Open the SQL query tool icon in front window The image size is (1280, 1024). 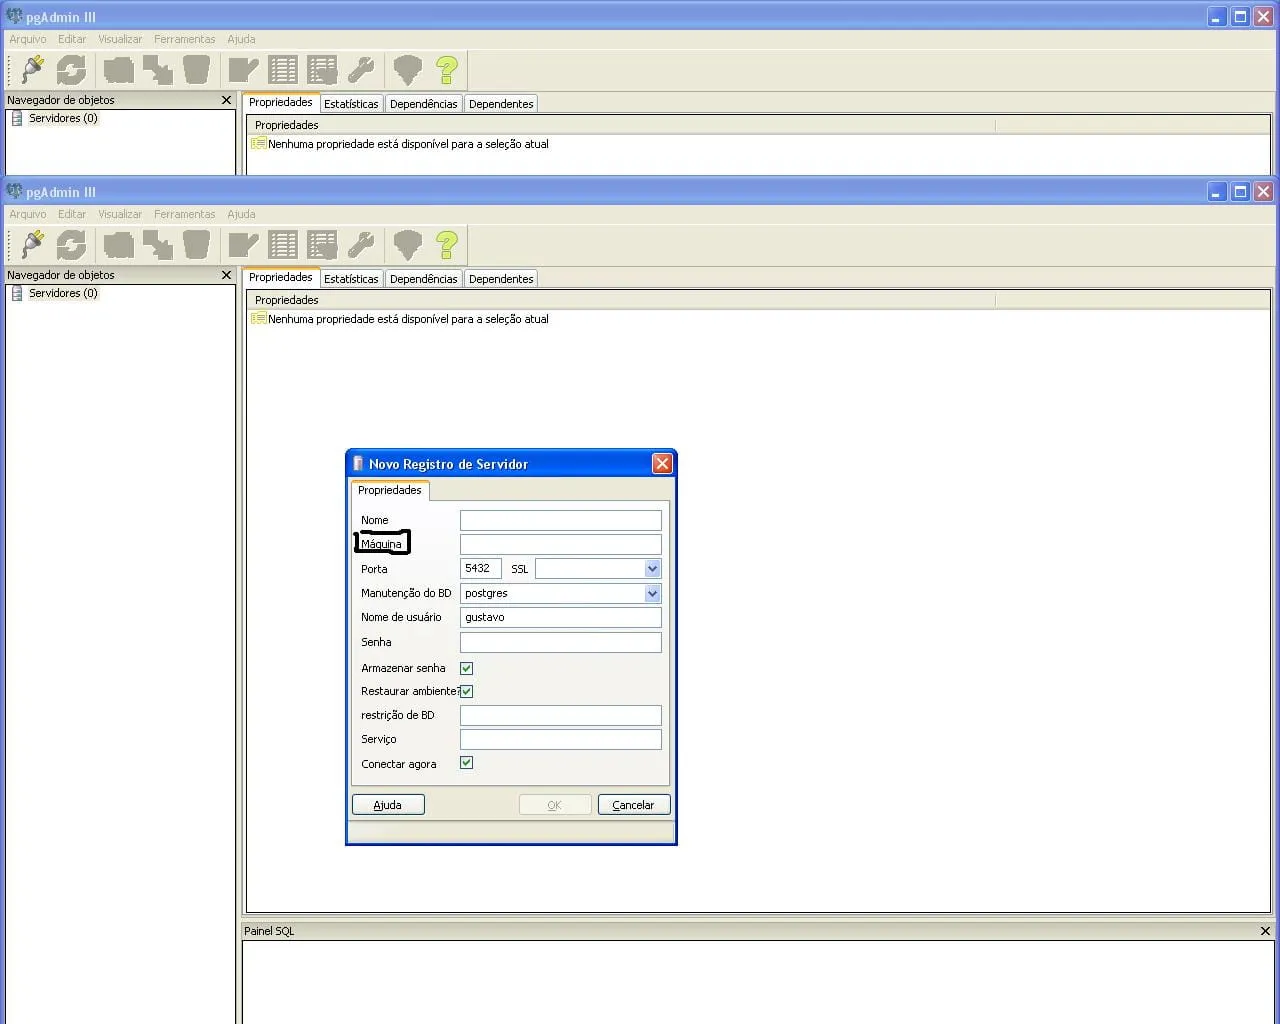244,244
